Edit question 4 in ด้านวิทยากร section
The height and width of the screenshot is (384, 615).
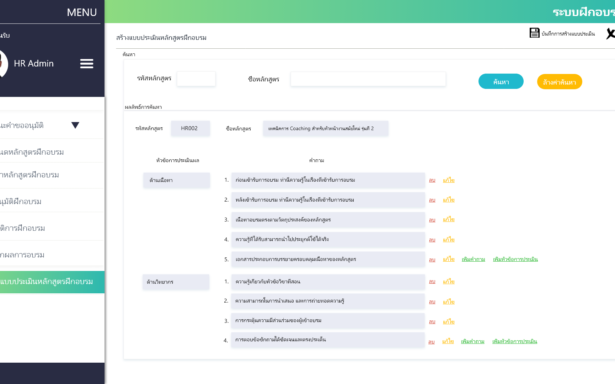point(448,342)
